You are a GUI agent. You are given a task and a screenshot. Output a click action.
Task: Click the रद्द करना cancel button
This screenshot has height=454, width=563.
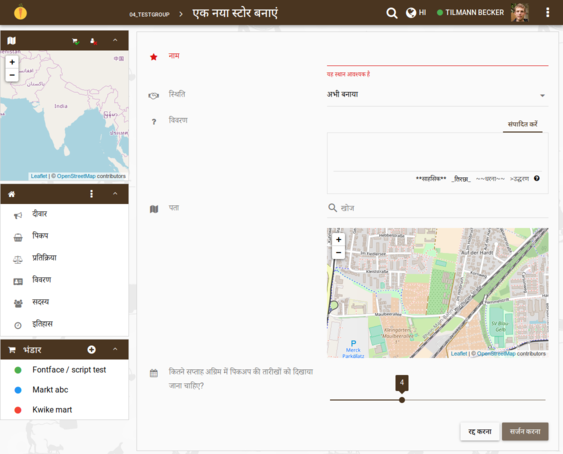pyautogui.click(x=480, y=431)
